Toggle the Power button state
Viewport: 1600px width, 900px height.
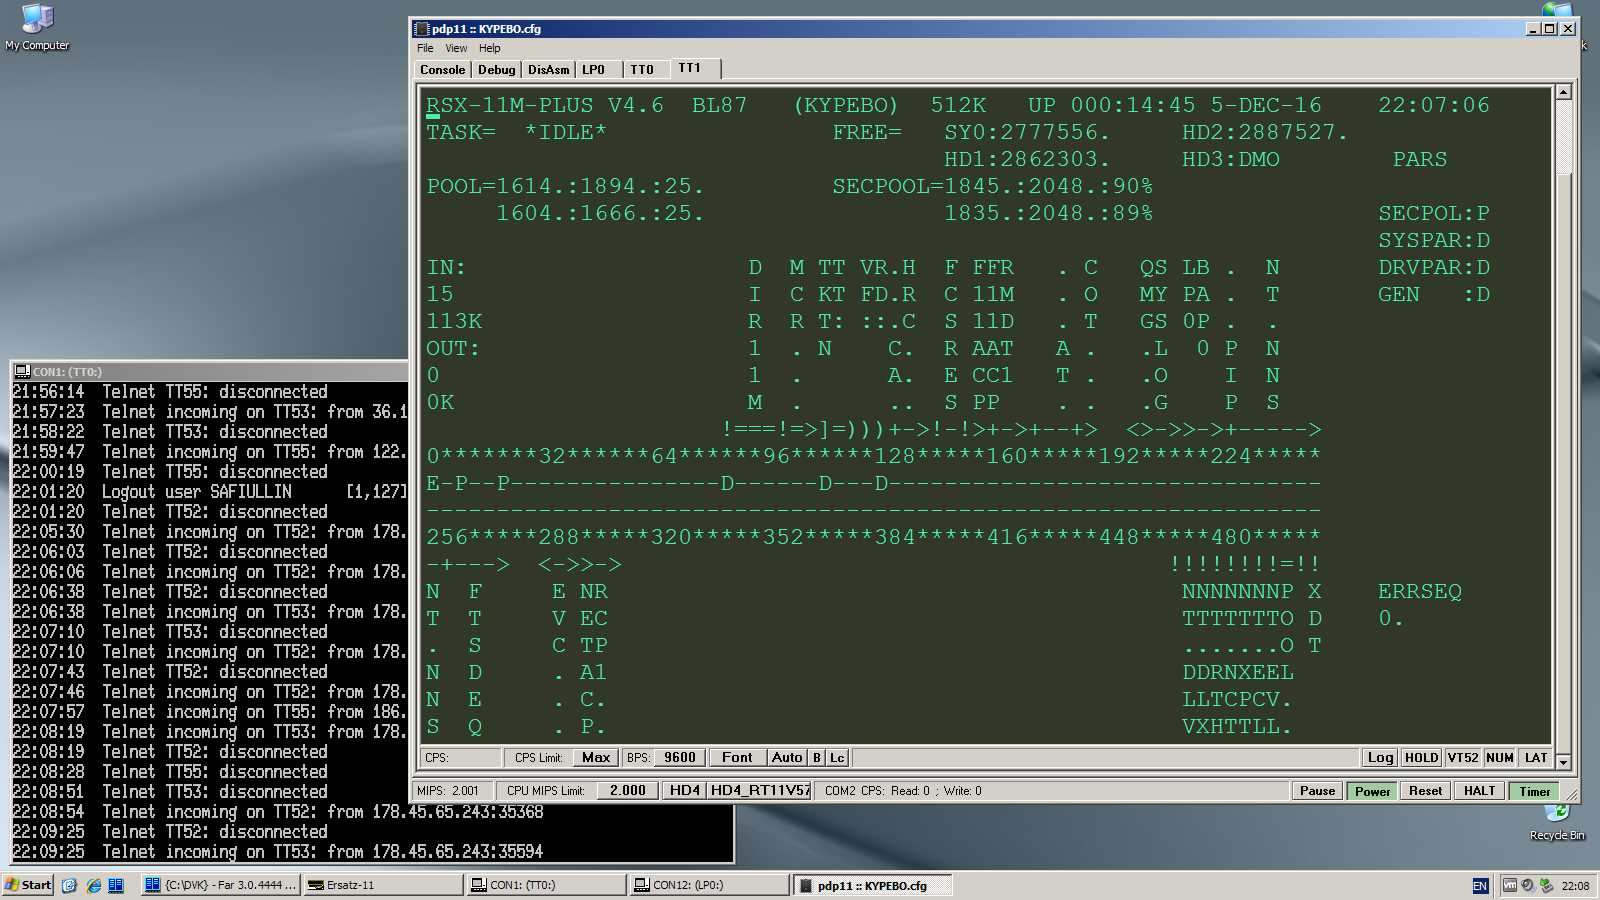coord(1372,791)
